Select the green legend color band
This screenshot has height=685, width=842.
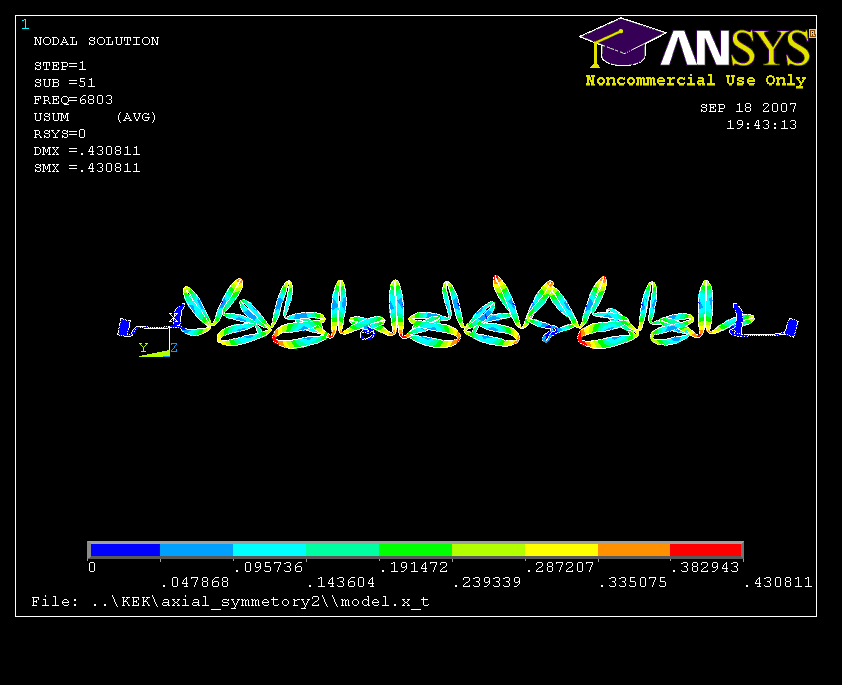(x=415, y=550)
